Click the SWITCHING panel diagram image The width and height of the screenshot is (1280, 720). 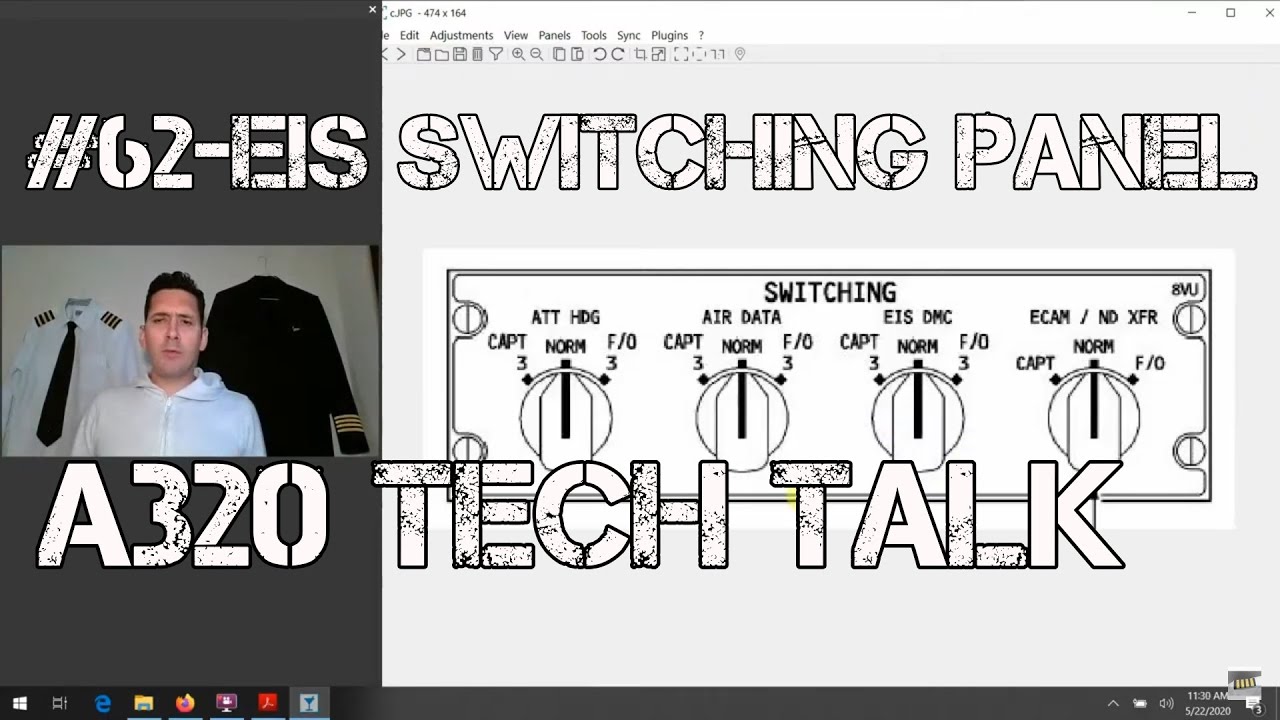click(829, 386)
